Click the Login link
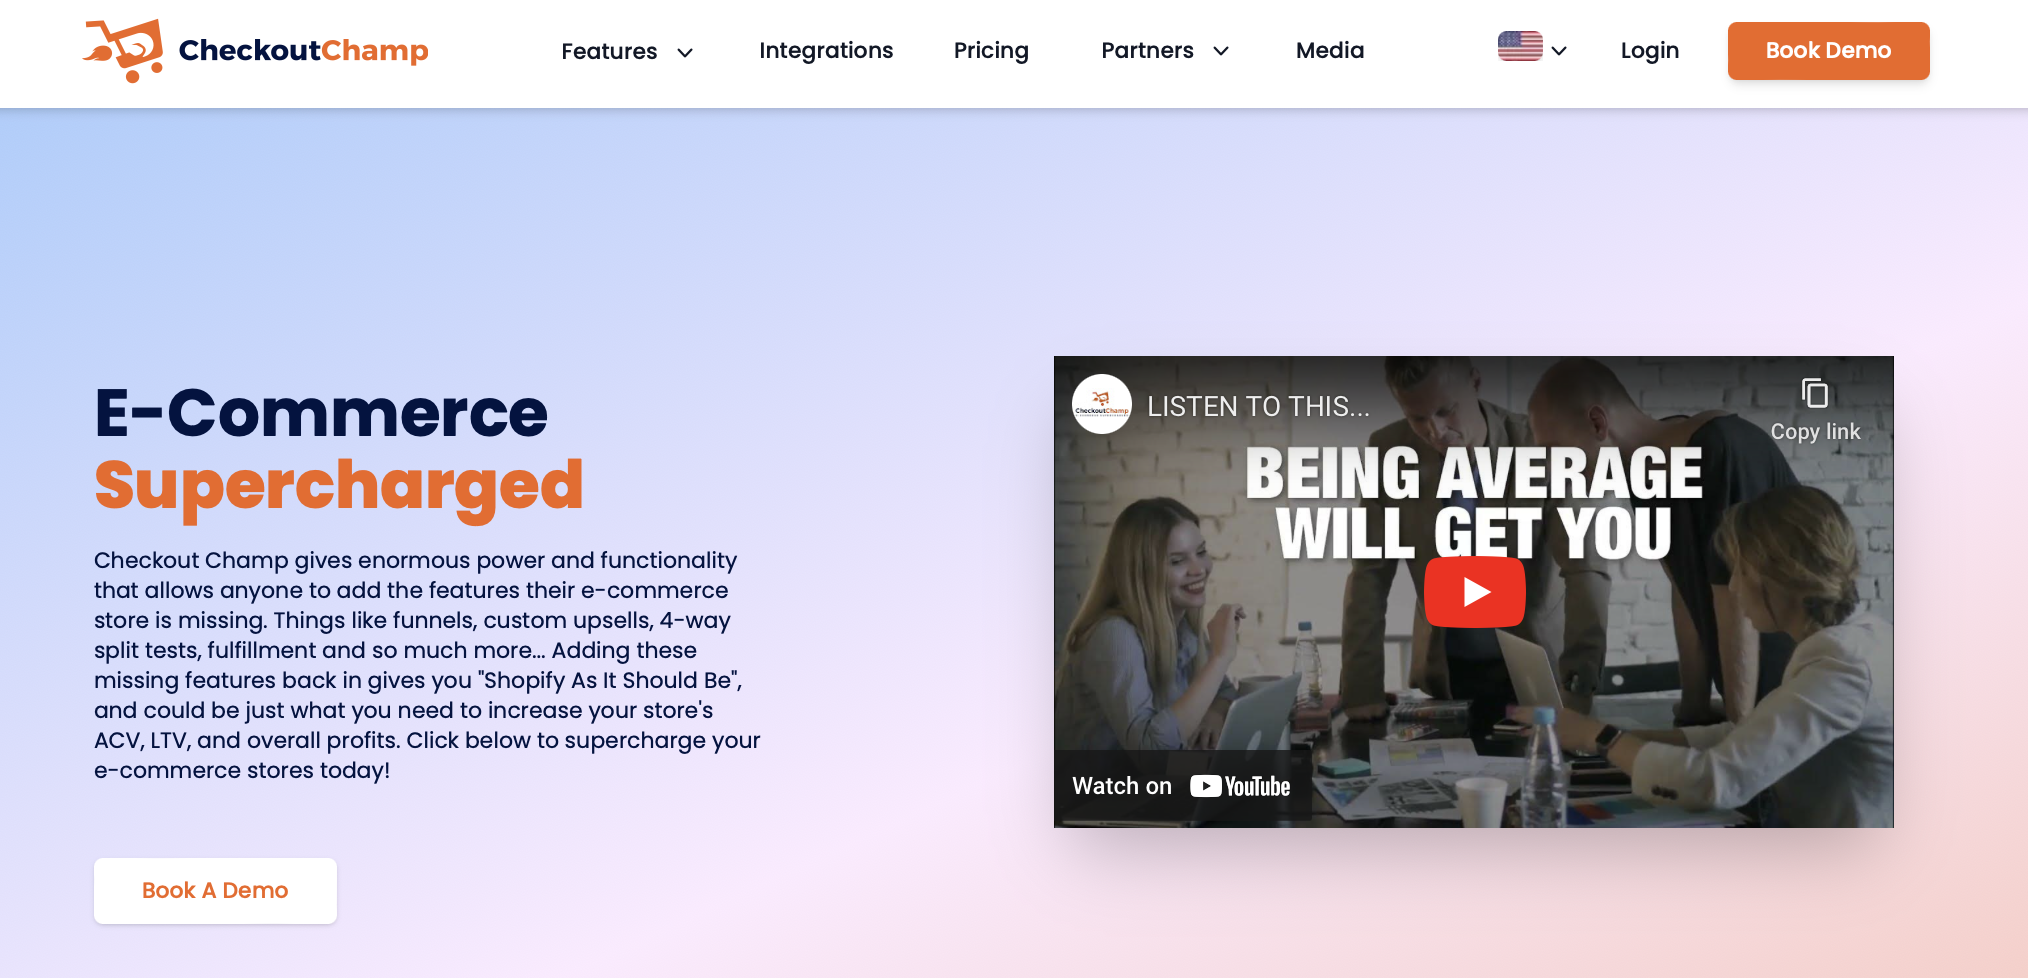Image resolution: width=2028 pixels, height=978 pixels. (1650, 51)
